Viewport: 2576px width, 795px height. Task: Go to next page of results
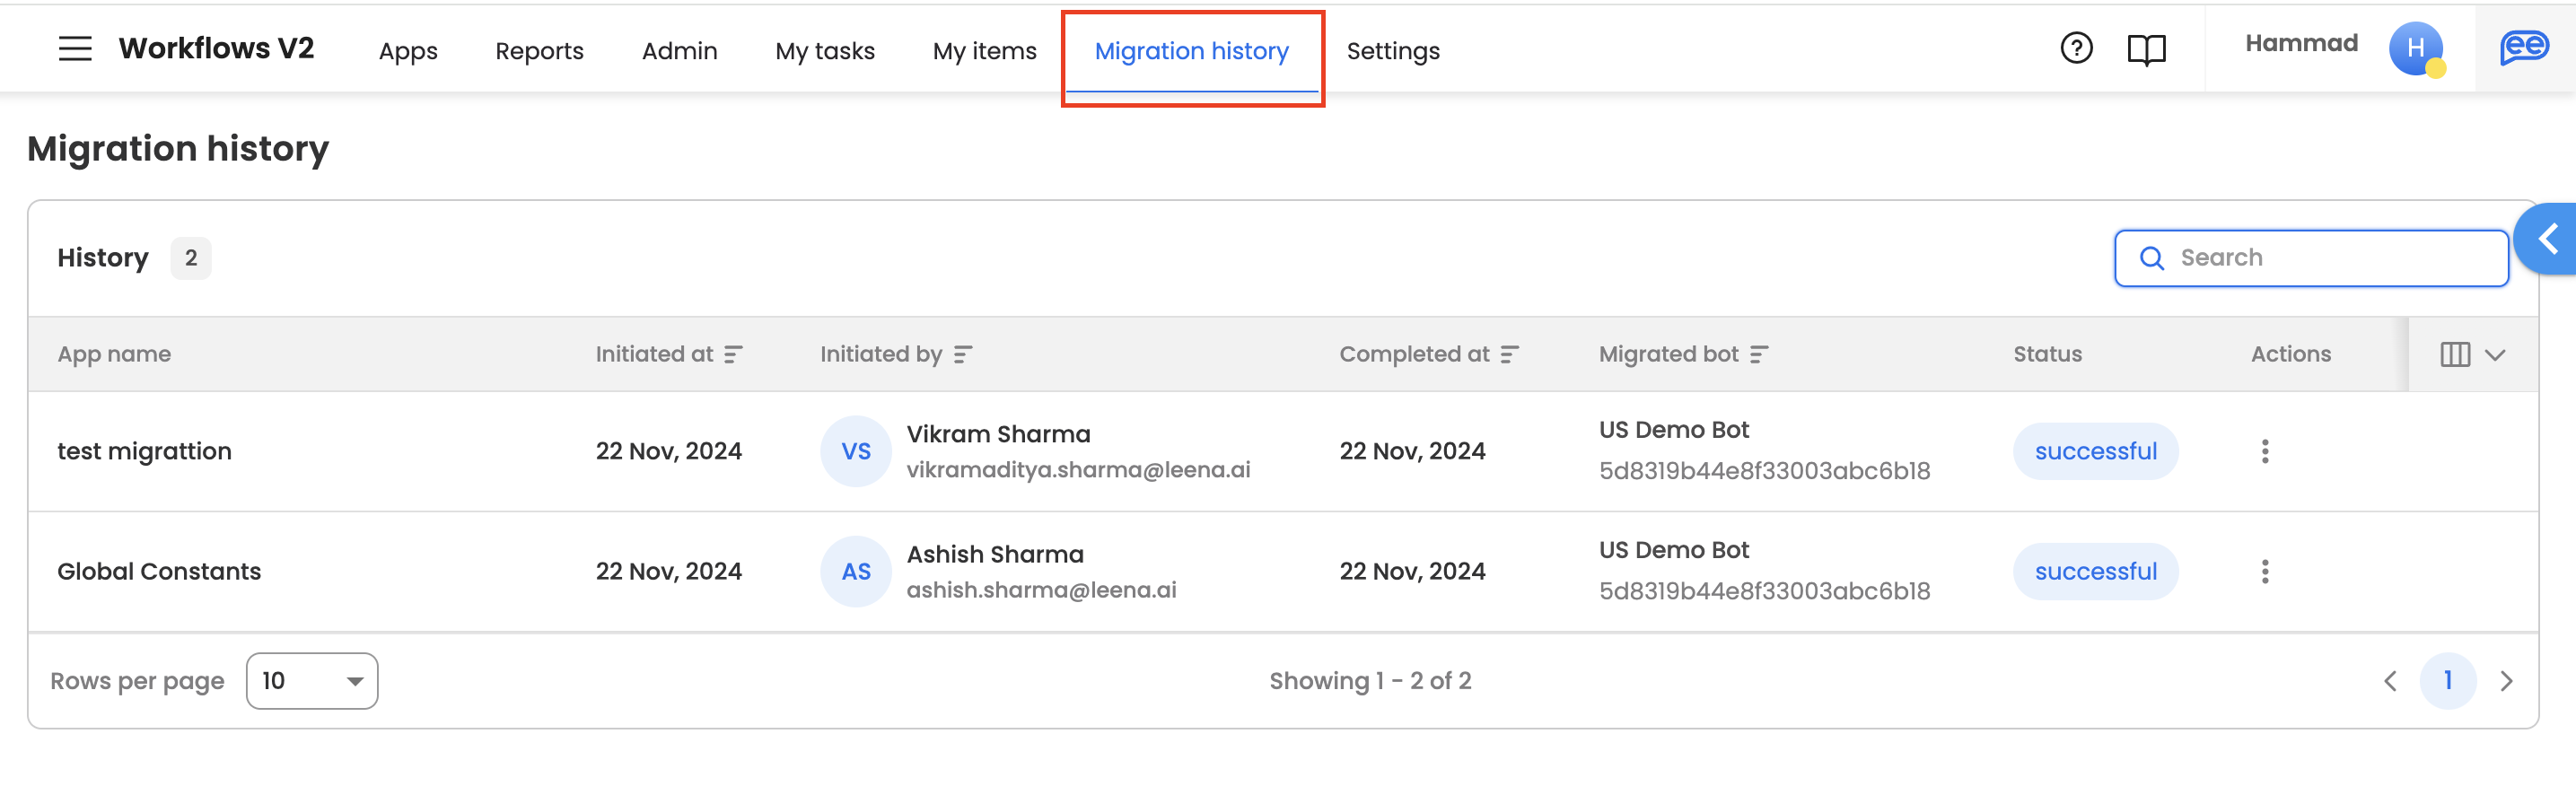coord(2506,681)
